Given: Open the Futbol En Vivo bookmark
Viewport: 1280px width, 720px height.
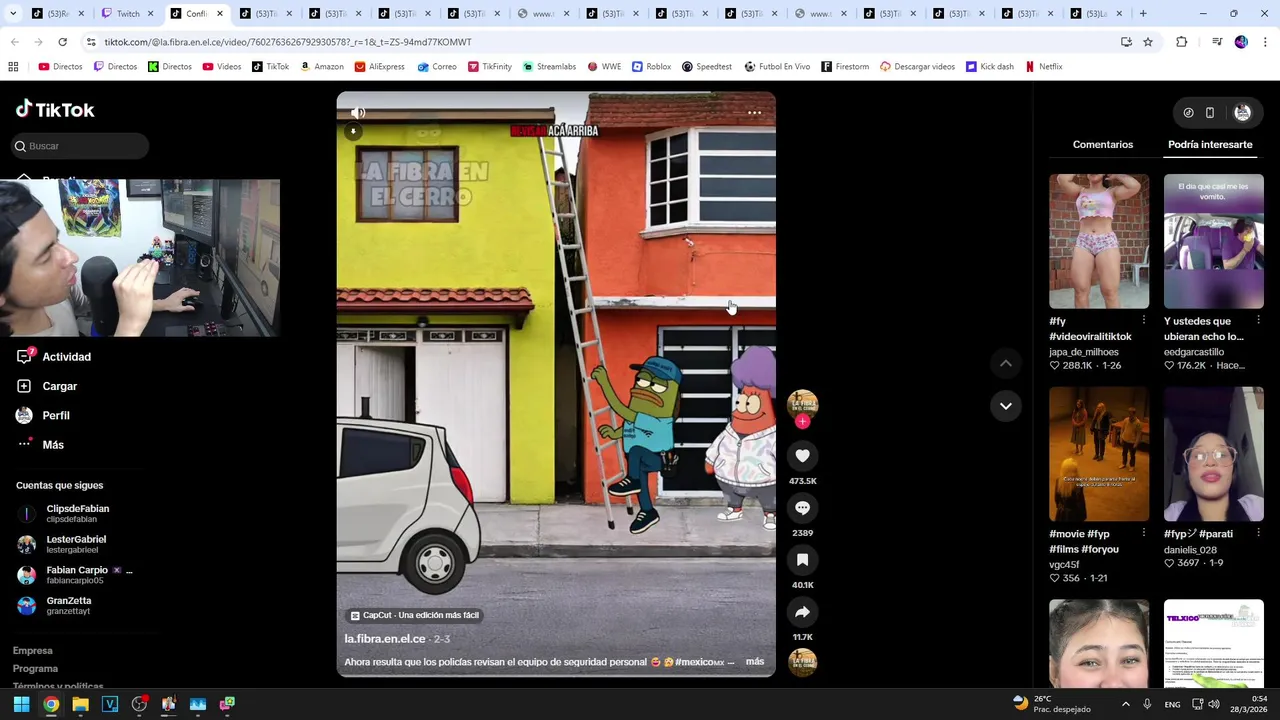Looking at the screenshot, I should point(777,67).
